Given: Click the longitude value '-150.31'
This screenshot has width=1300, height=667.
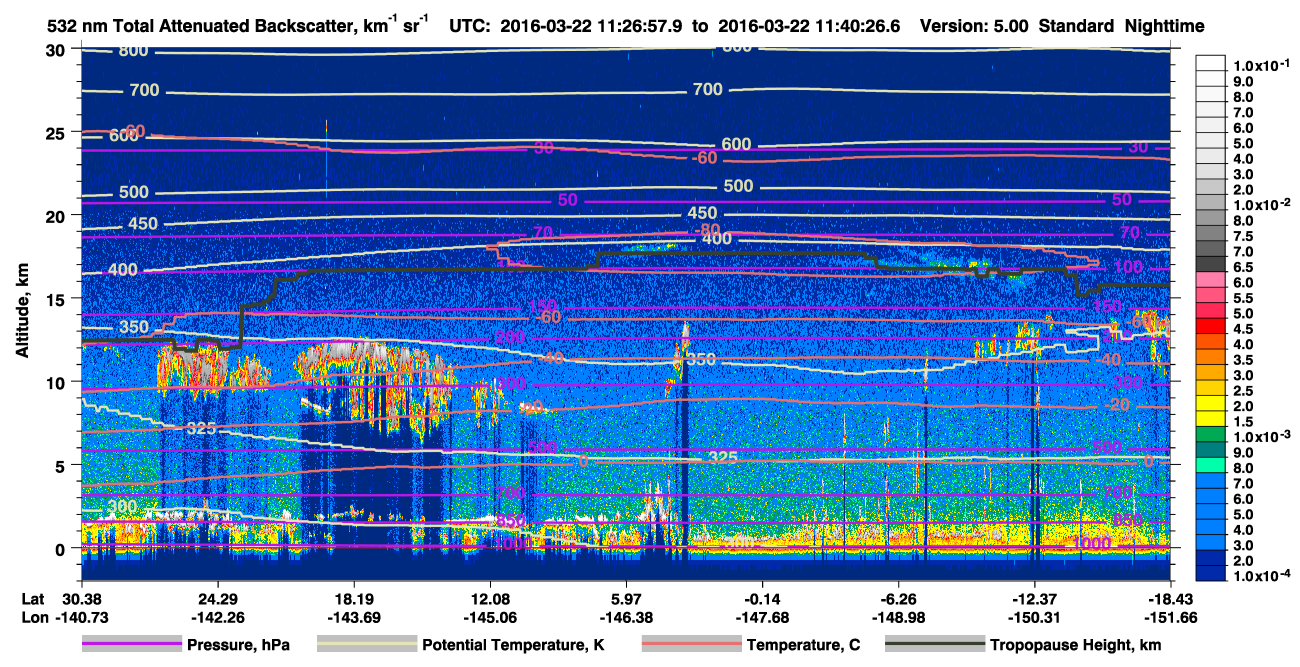Looking at the screenshot, I should pos(1035,617).
